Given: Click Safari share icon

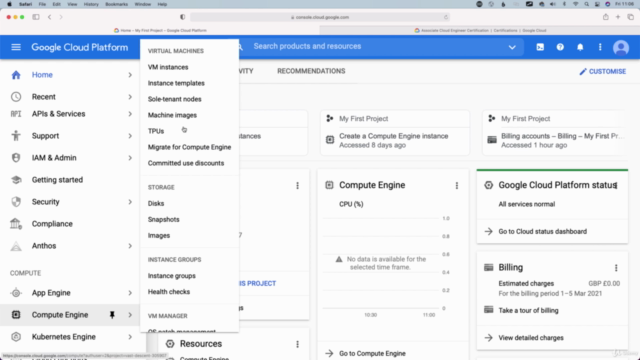Looking at the screenshot, I should pyautogui.click(x=606, y=17).
